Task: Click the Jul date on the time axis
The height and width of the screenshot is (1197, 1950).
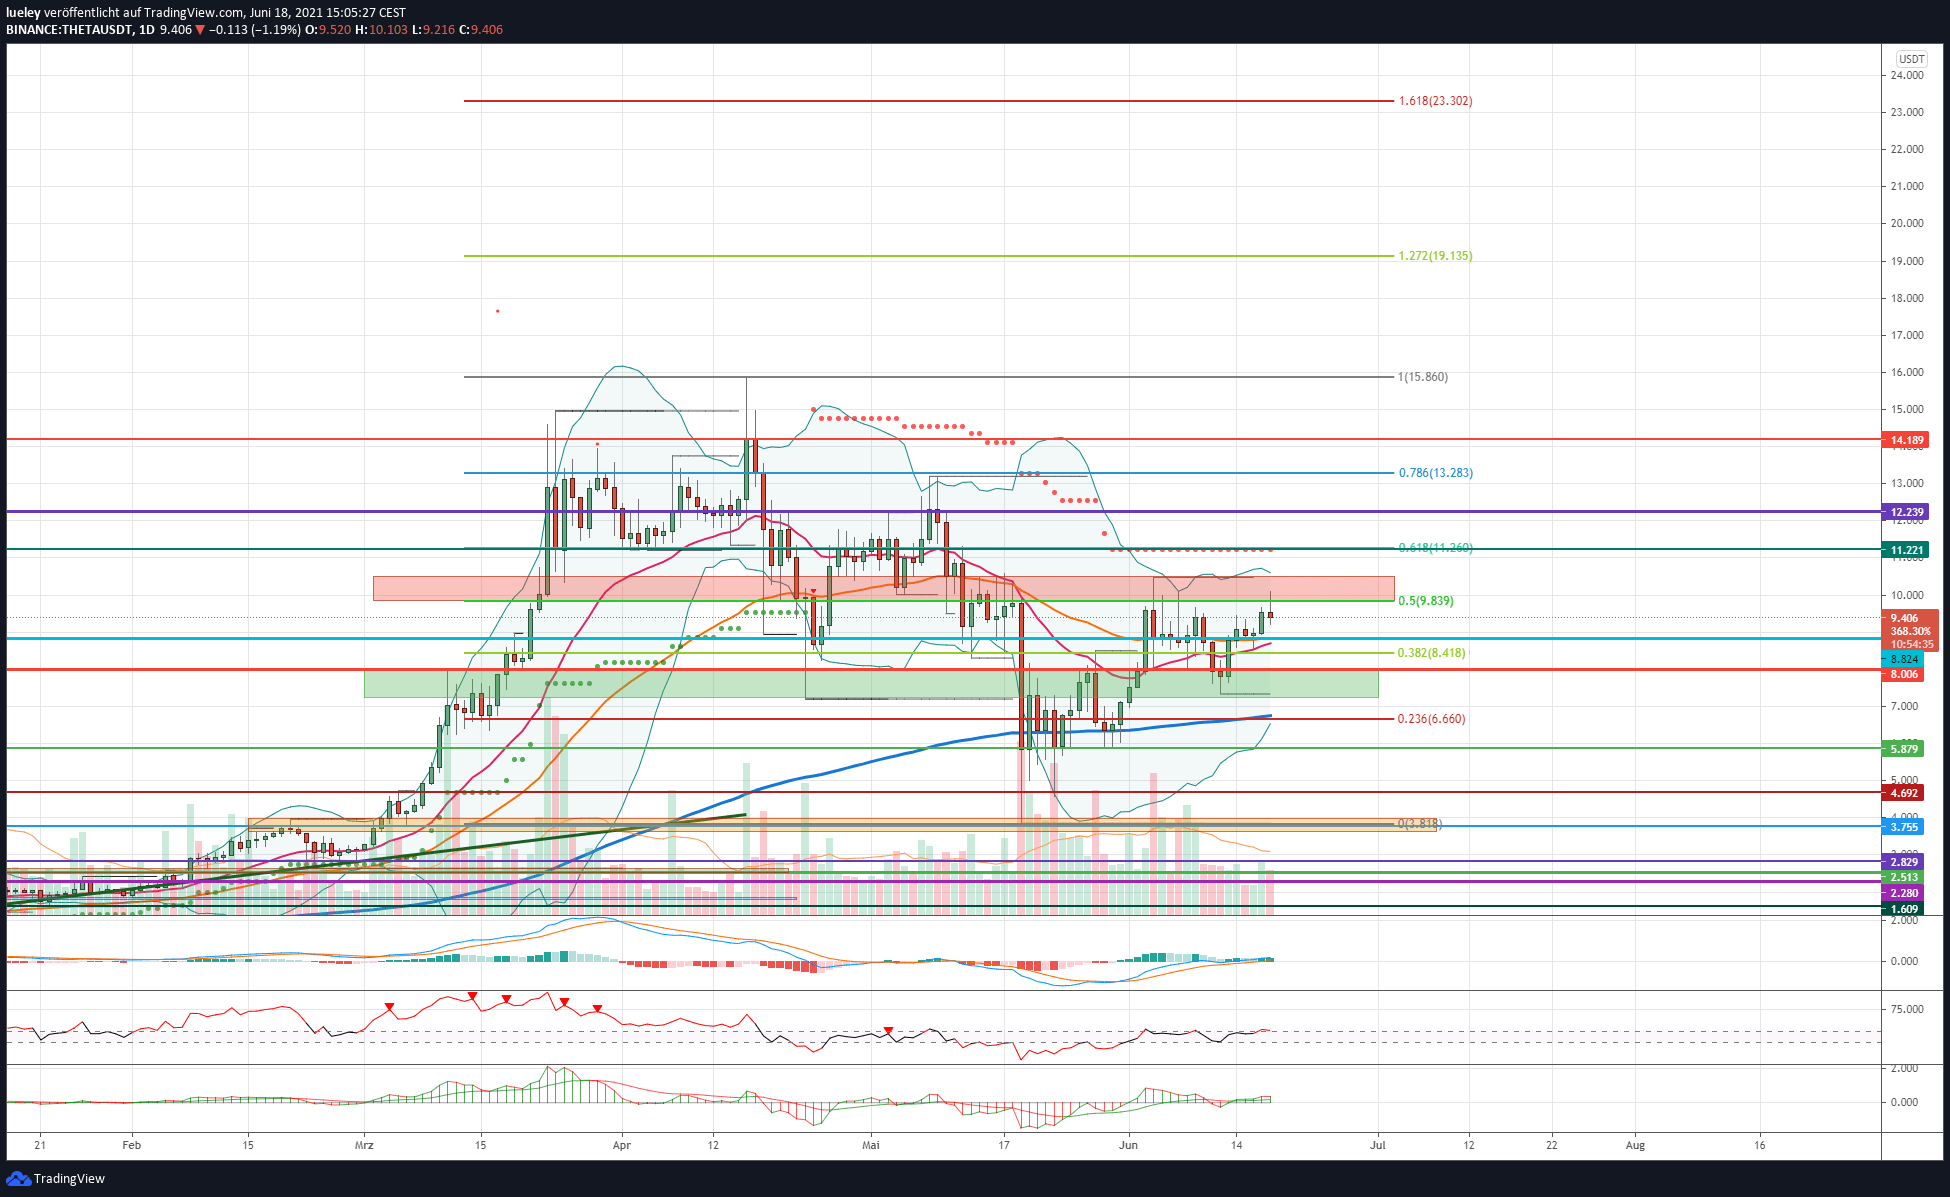Action: [1377, 1145]
